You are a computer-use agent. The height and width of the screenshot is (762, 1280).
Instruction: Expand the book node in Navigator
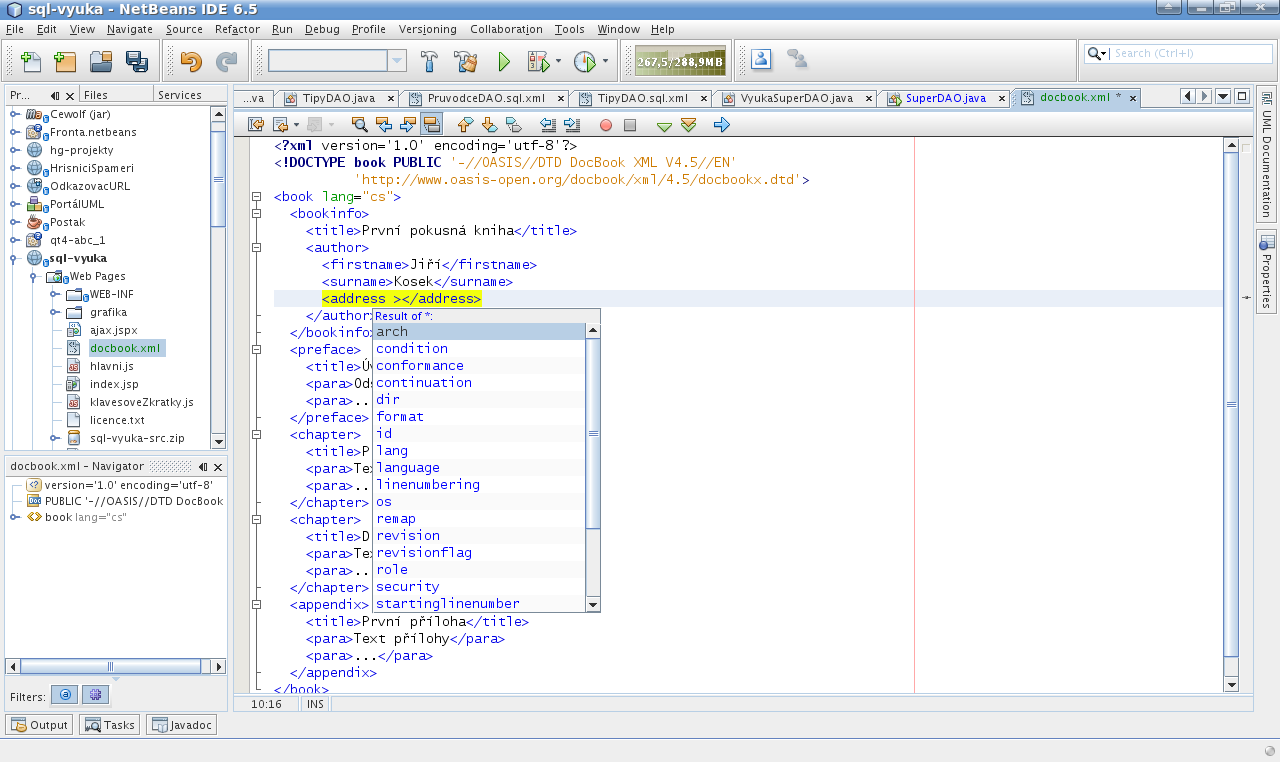tap(15, 517)
